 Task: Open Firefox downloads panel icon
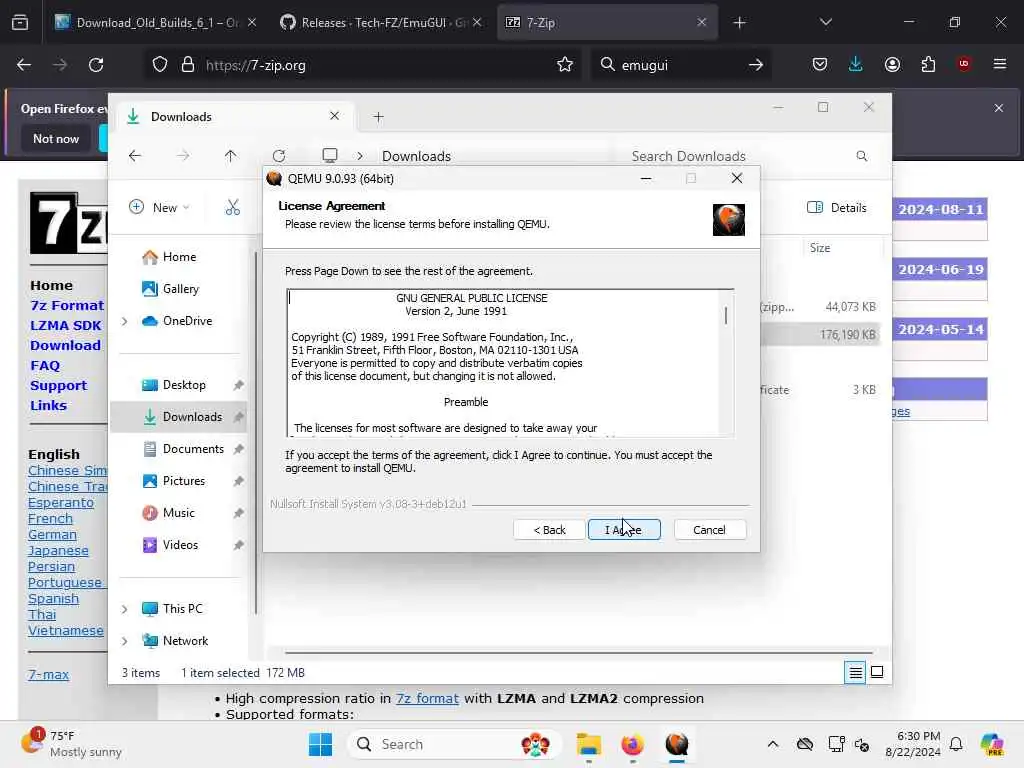click(856, 65)
